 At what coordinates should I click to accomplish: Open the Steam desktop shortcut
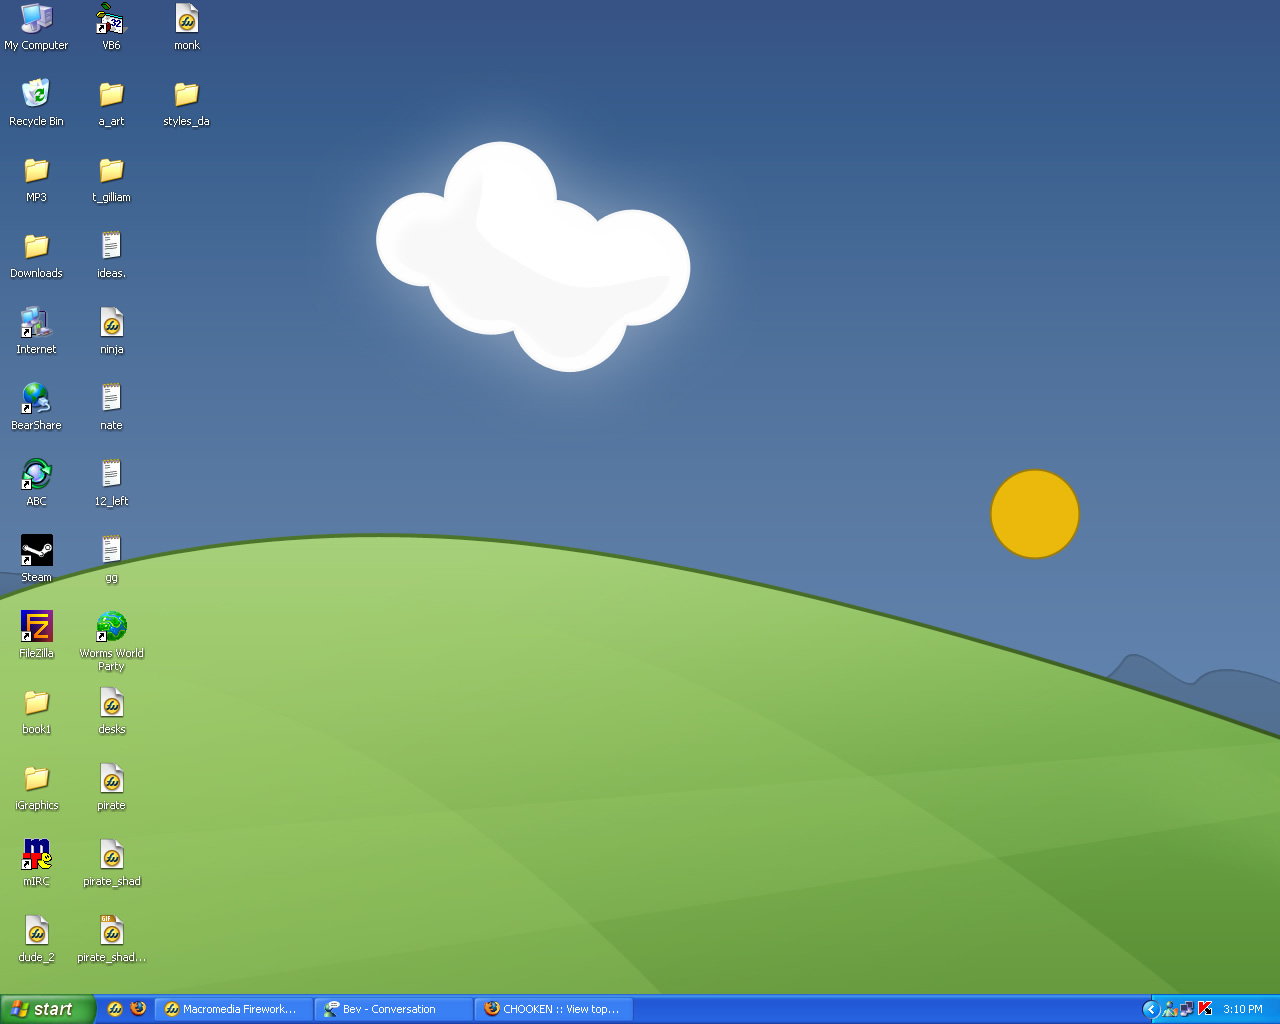tap(36, 551)
